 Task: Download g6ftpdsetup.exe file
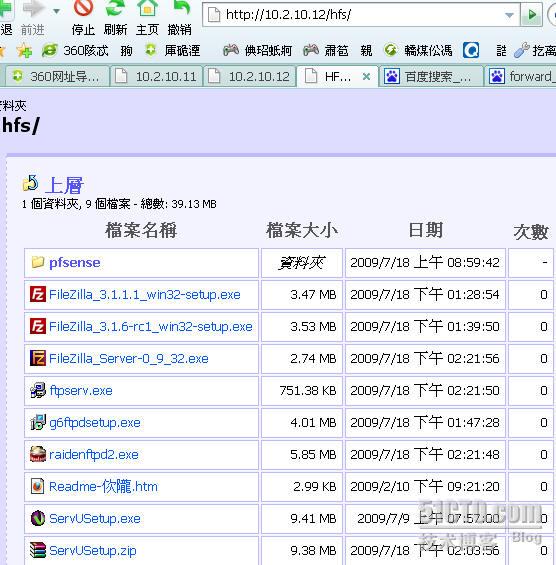click(95, 423)
